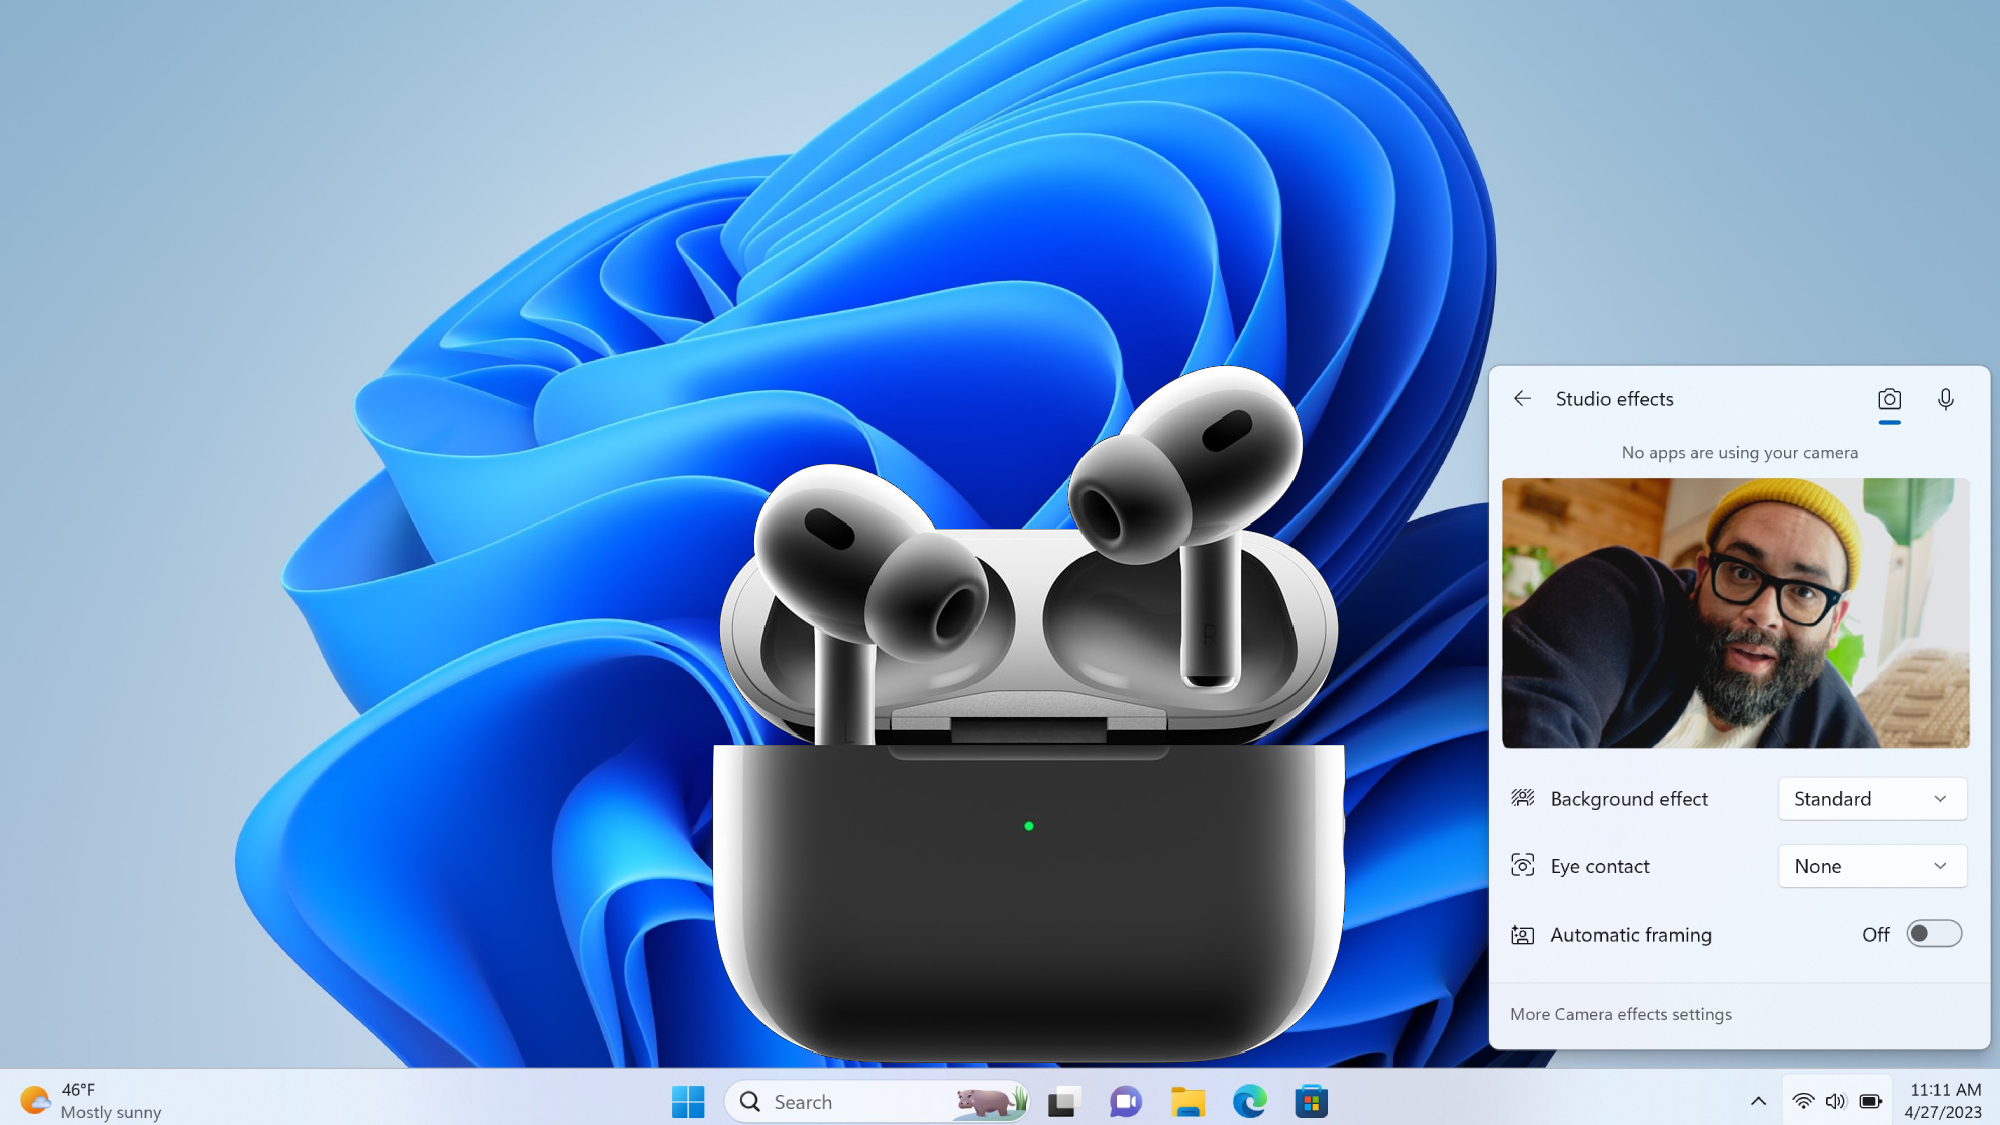
Task: Click the Studio effects panel title
Action: (x=1614, y=398)
